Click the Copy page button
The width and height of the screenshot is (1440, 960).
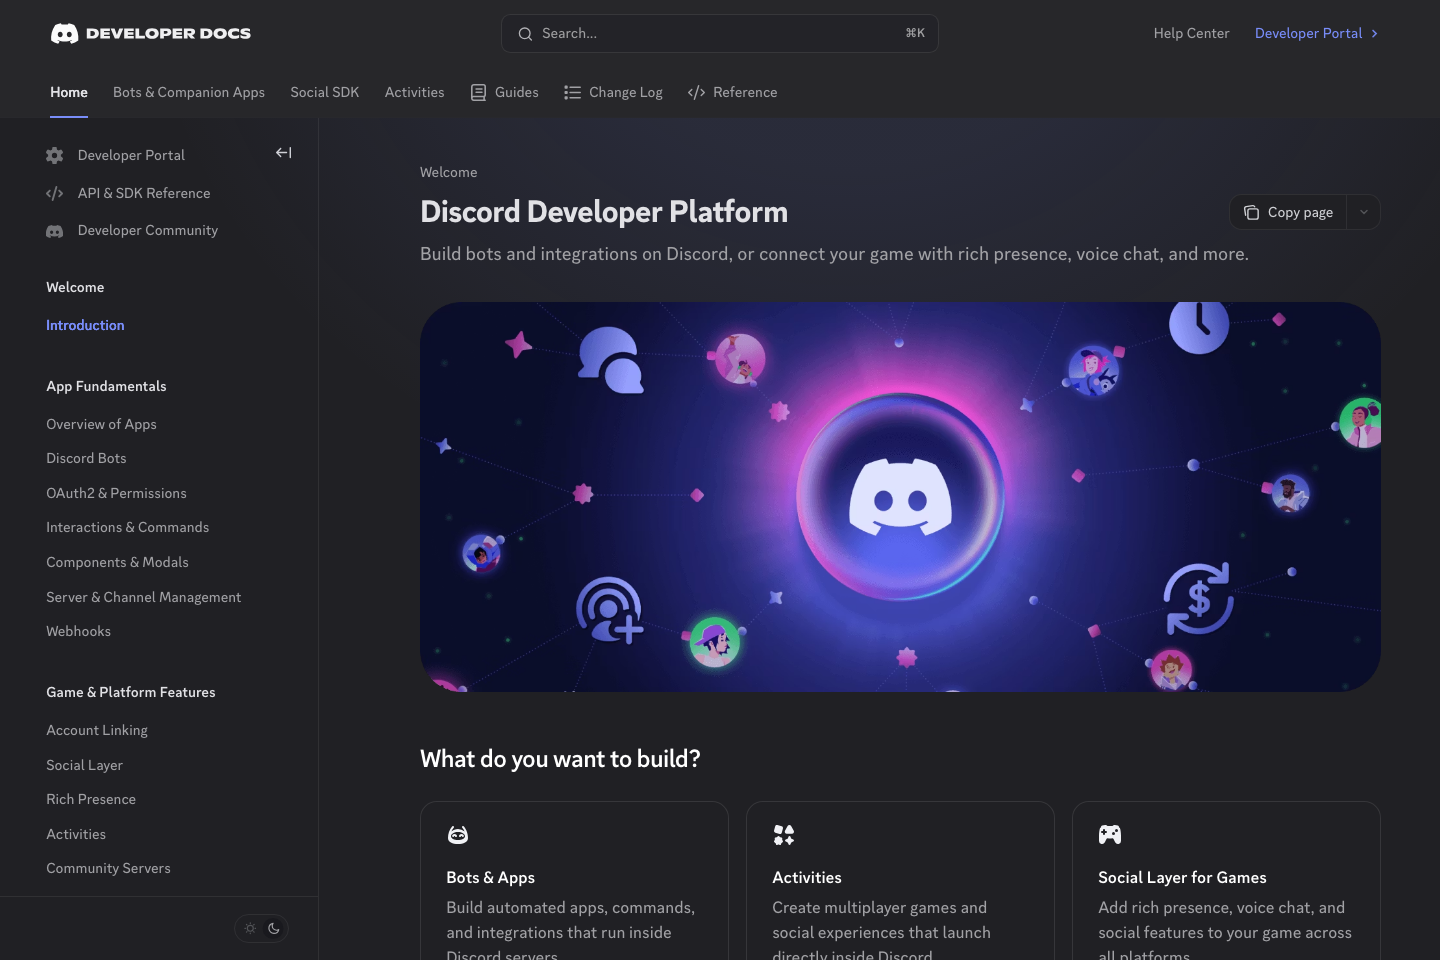point(1288,212)
